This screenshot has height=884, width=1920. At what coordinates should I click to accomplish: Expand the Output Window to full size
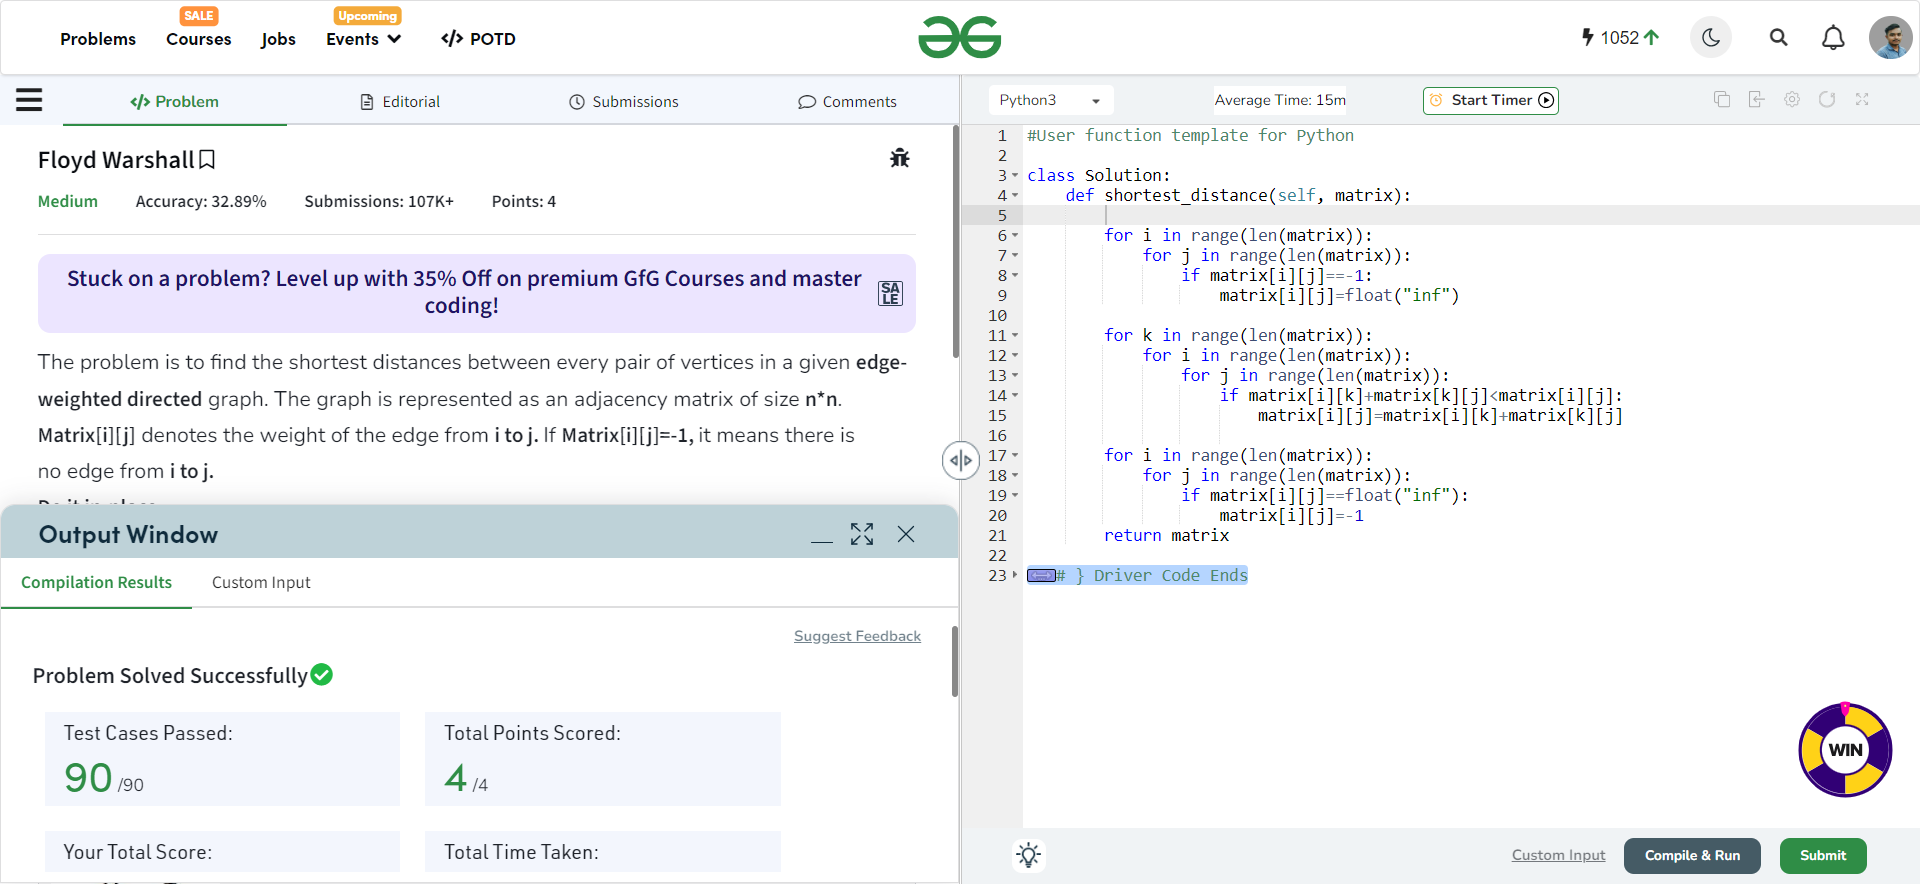[862, 534]
